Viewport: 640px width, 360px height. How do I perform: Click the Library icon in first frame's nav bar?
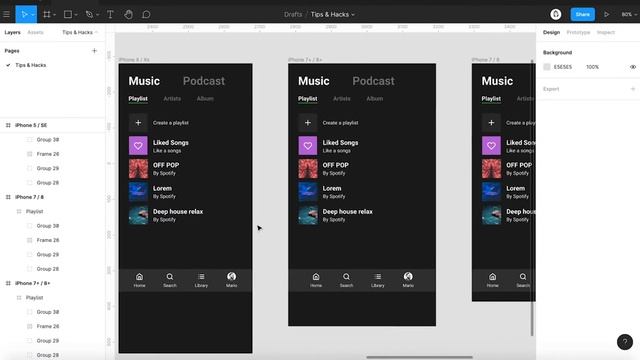pos(201,277)
